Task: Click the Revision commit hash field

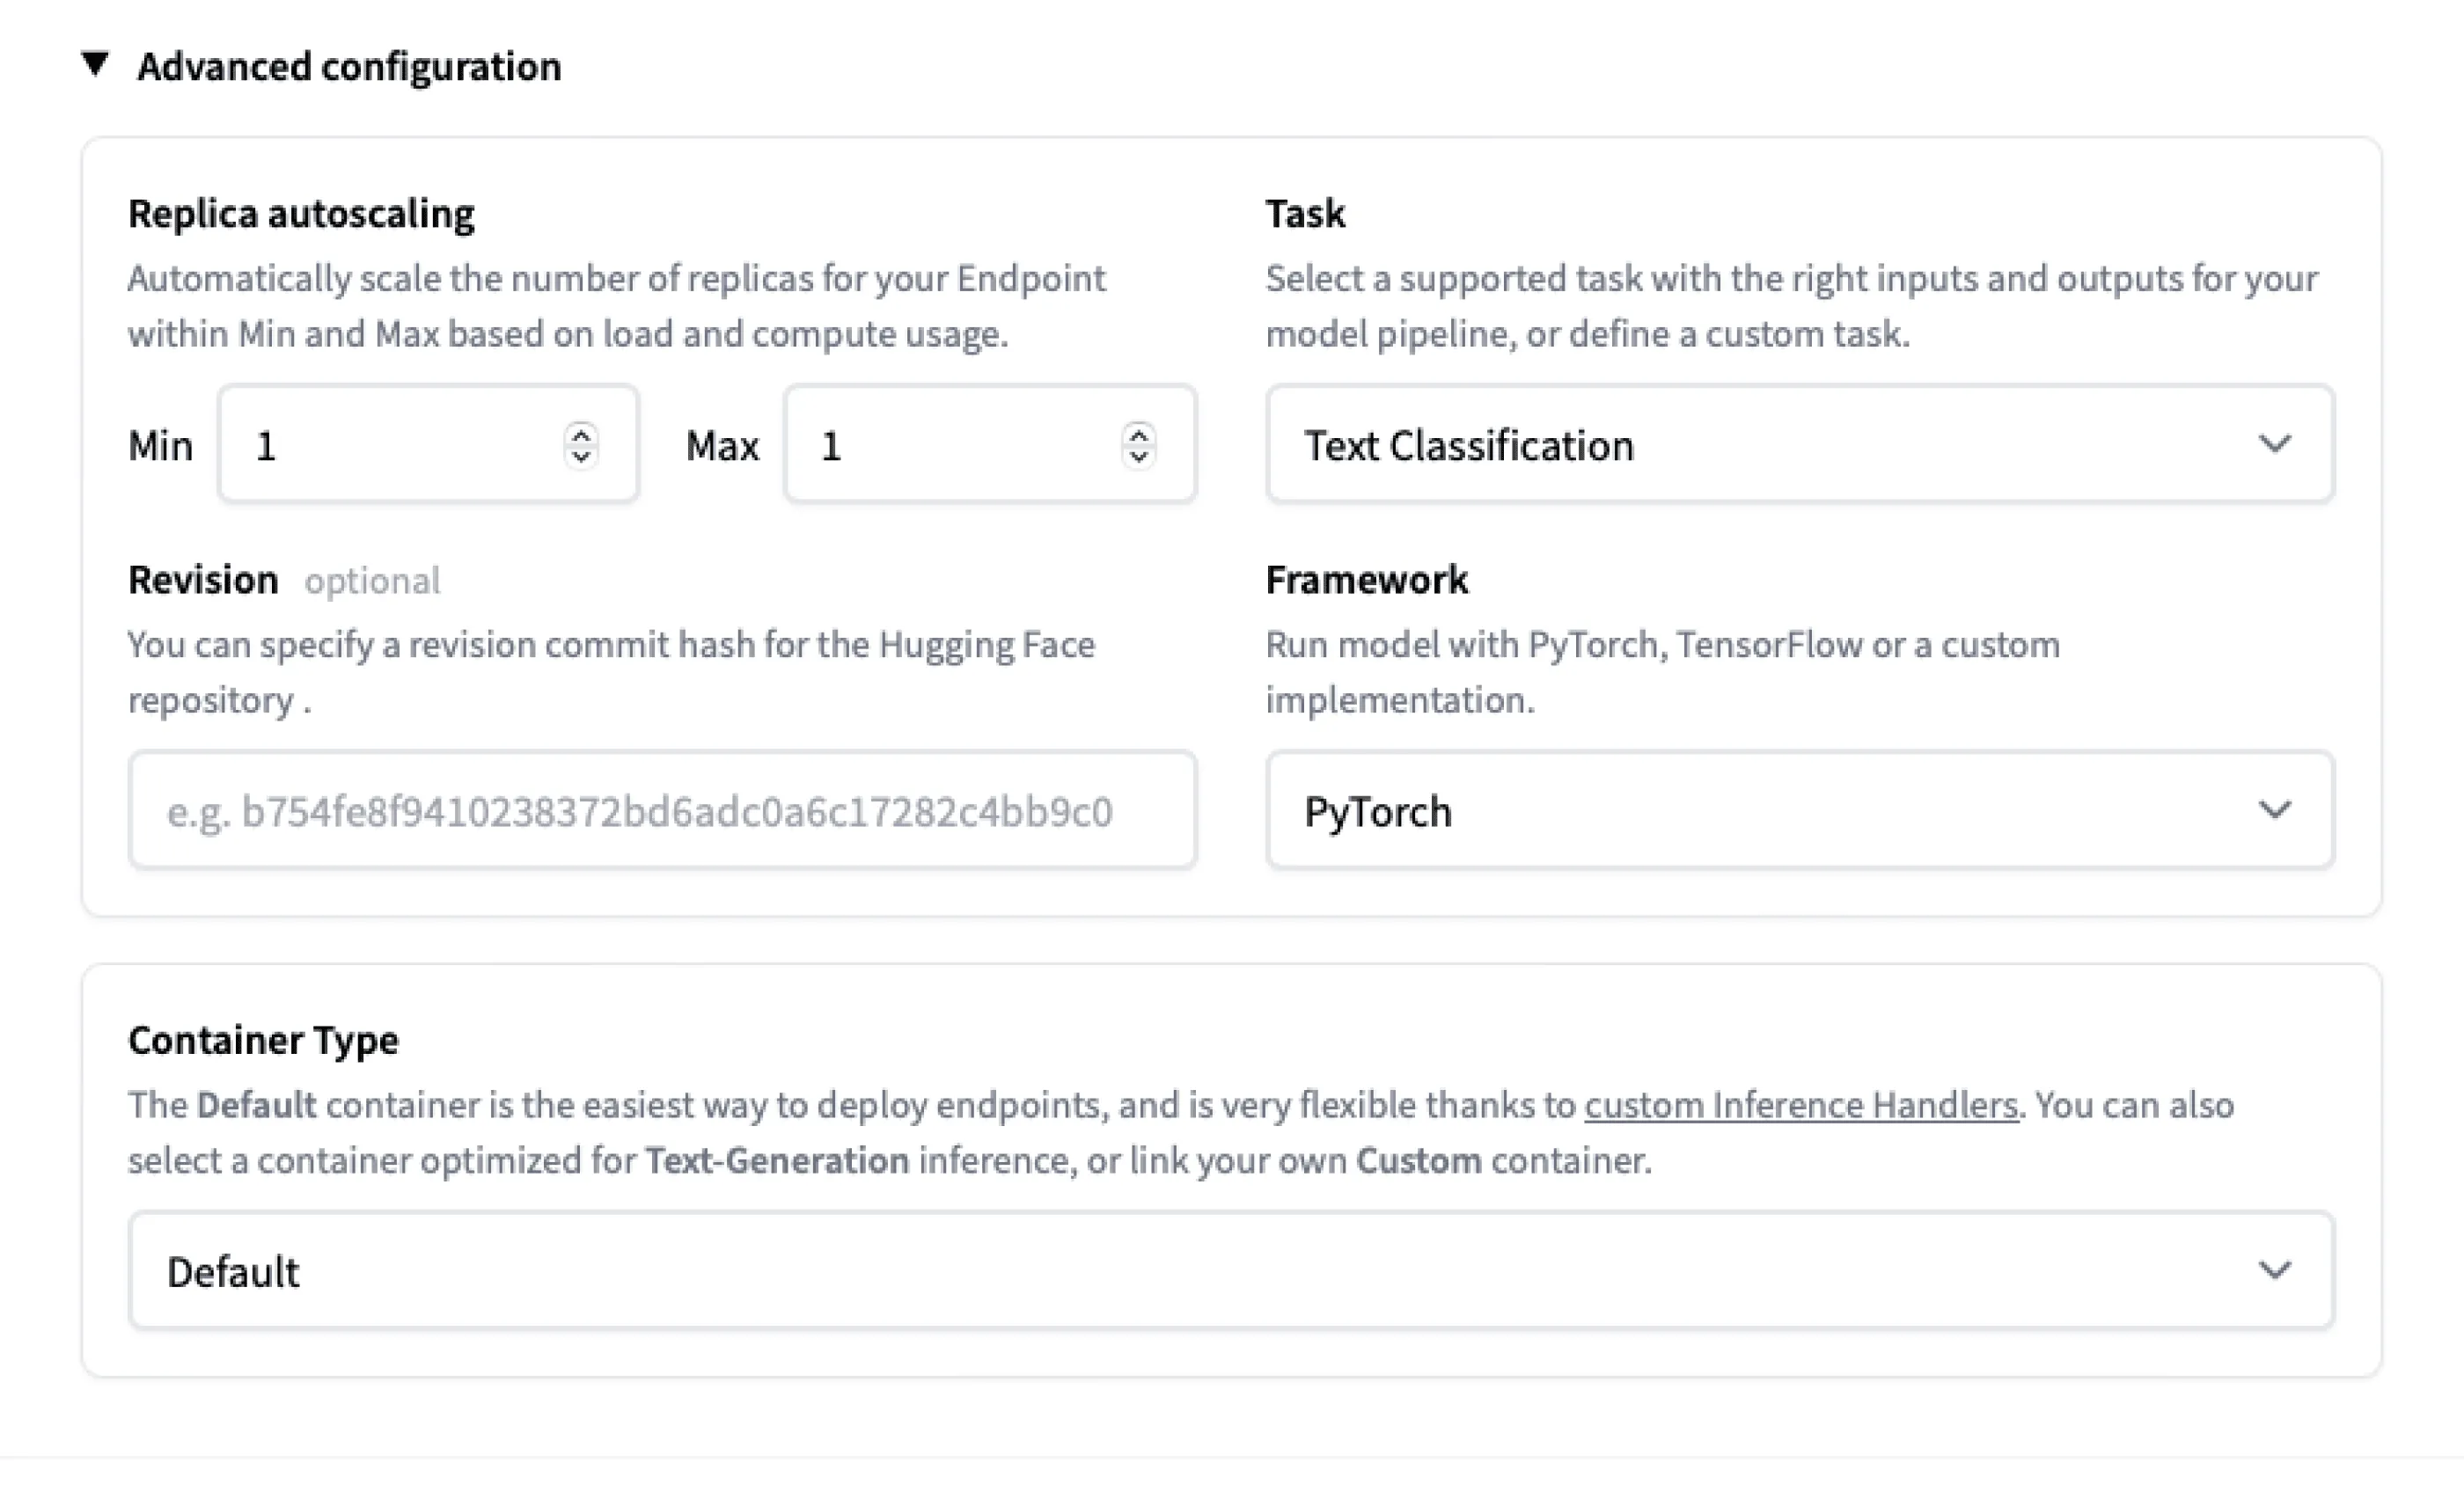Action: 662,811
